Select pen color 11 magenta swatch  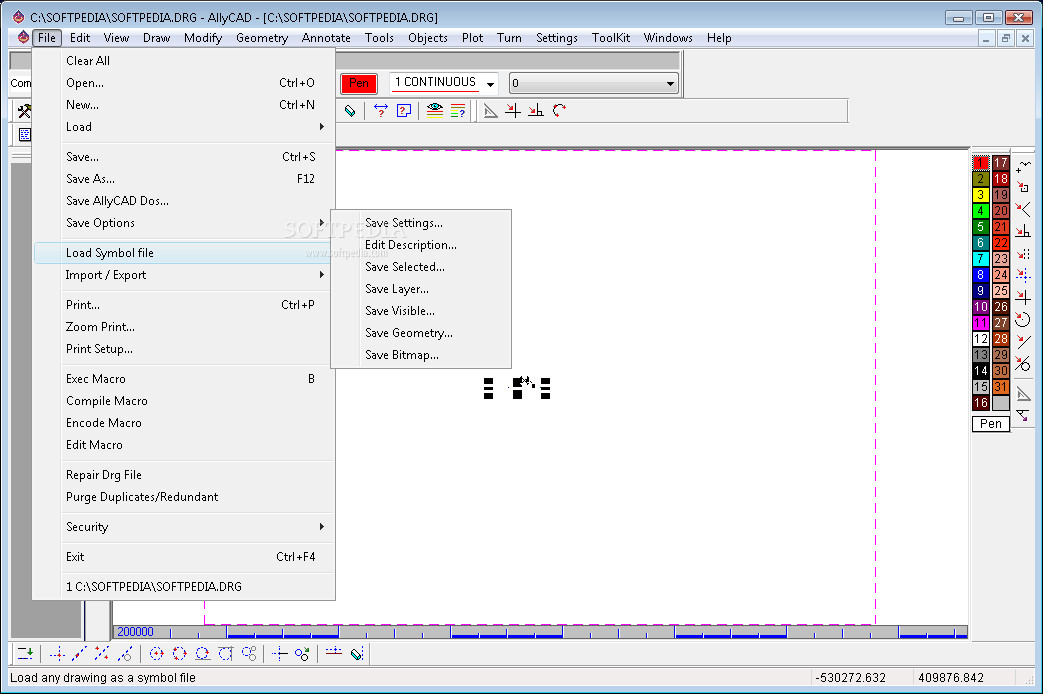980,323
